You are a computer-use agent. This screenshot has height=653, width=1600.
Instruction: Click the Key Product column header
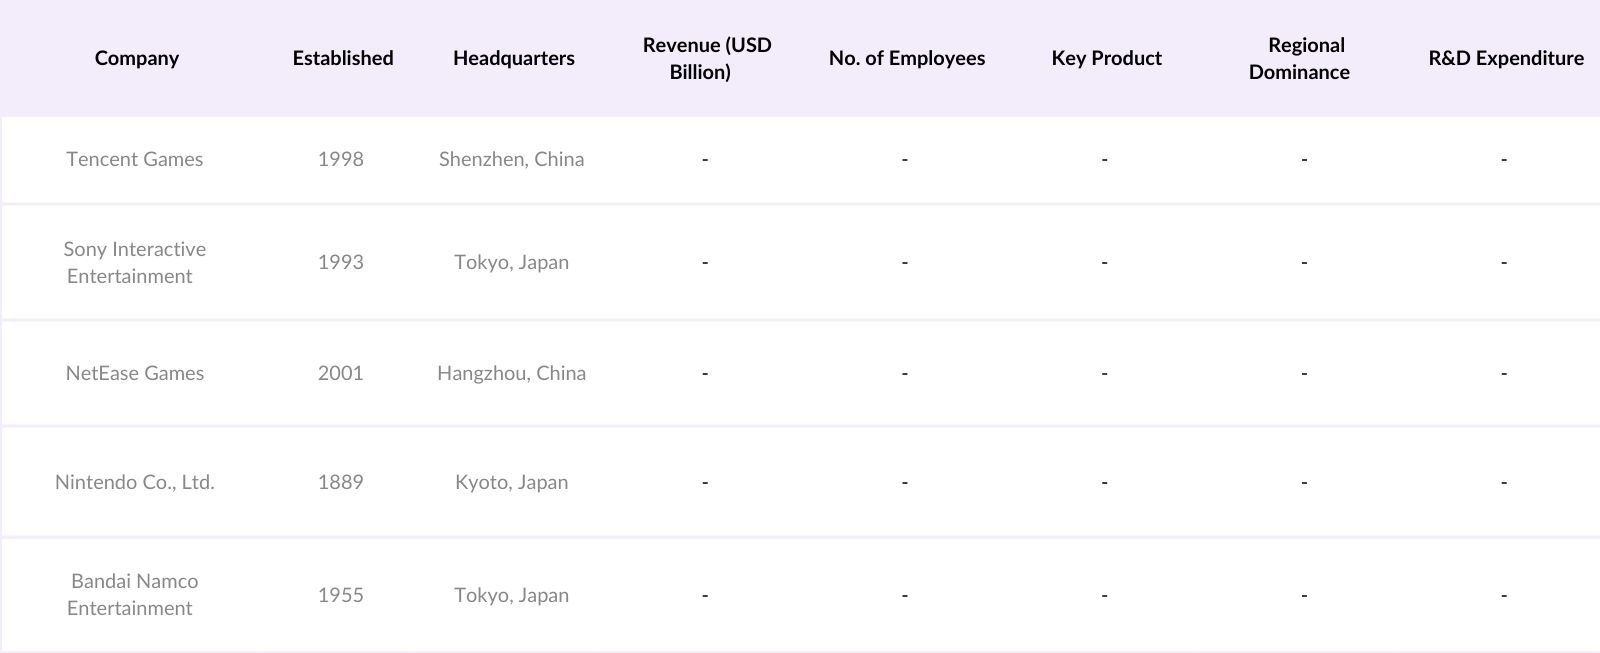click(1106, 58)
